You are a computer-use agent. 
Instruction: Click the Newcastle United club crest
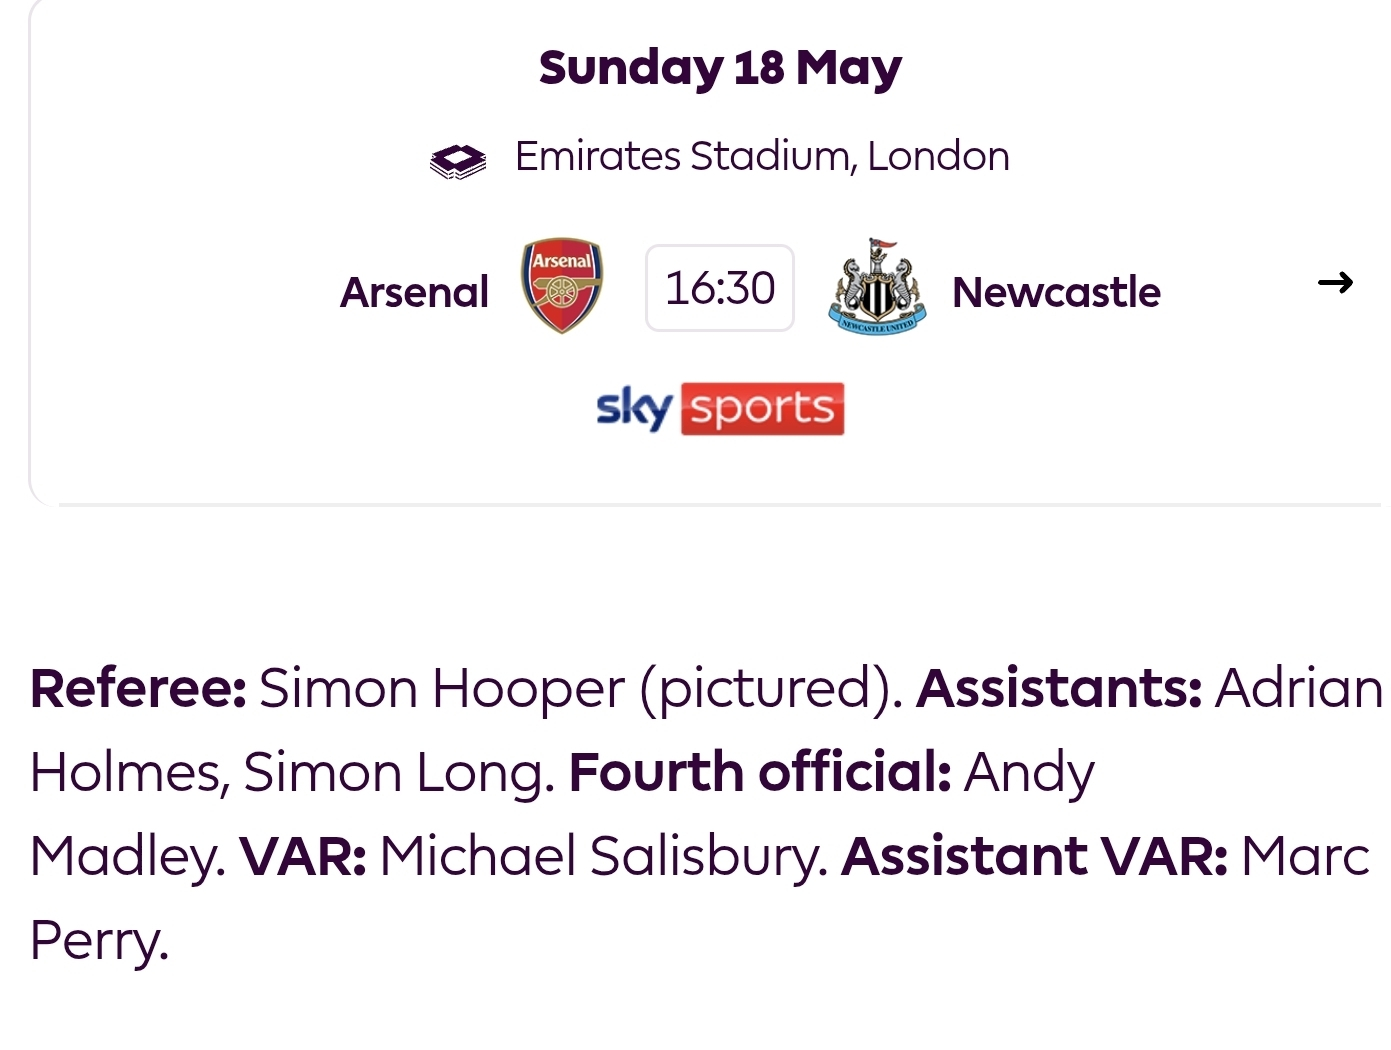[x=877, y=286]
